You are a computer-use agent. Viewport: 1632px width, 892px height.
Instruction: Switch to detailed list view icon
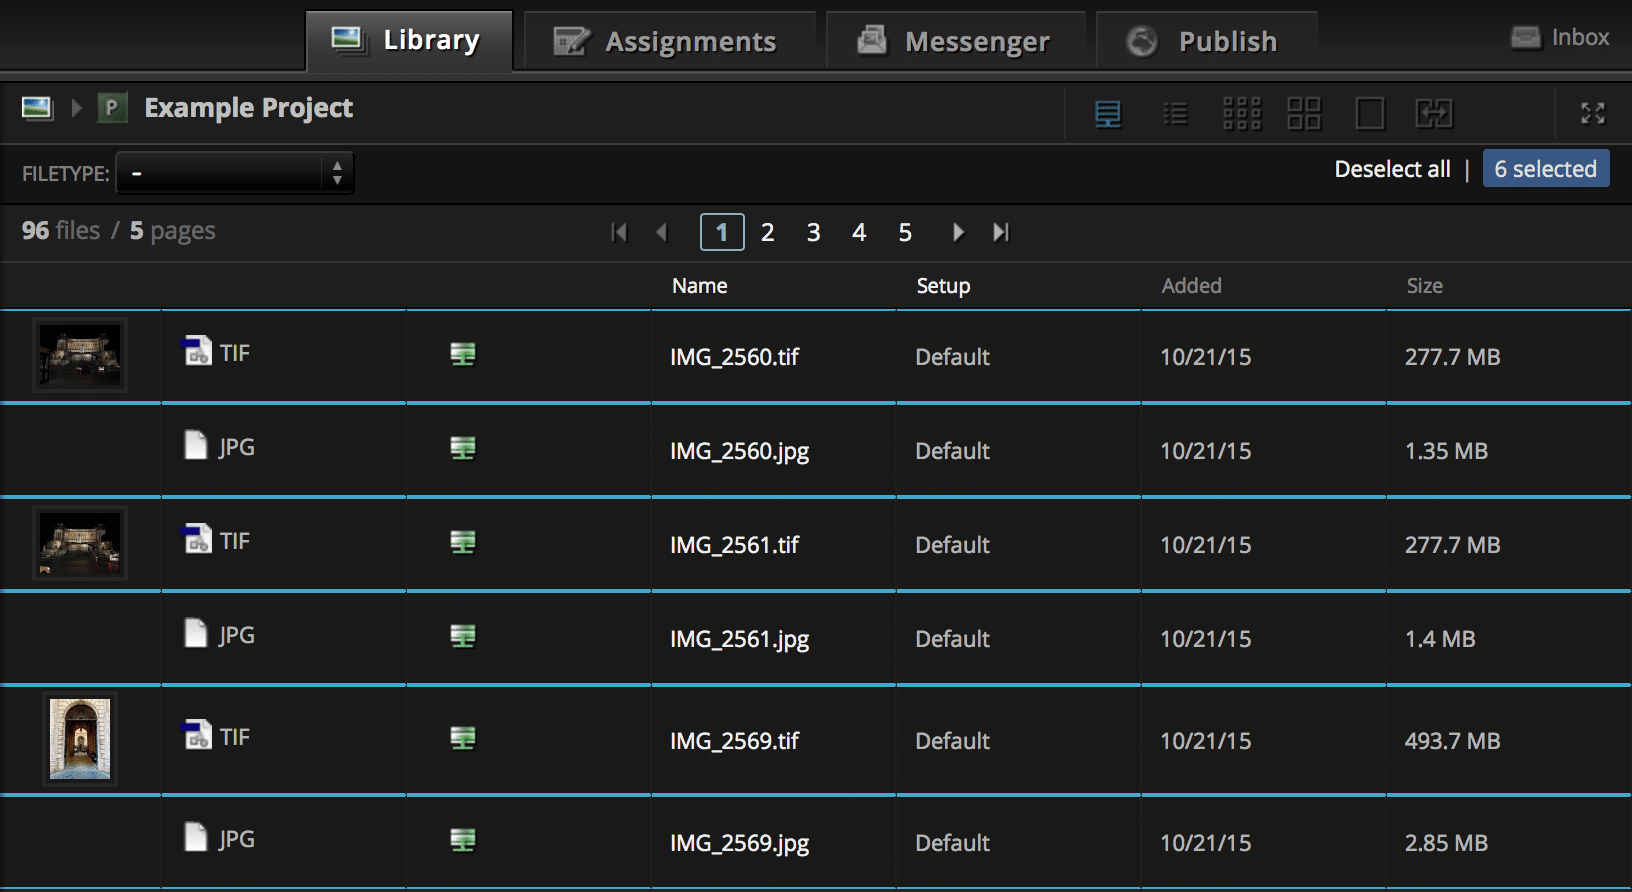click(x=1108, y=114)
